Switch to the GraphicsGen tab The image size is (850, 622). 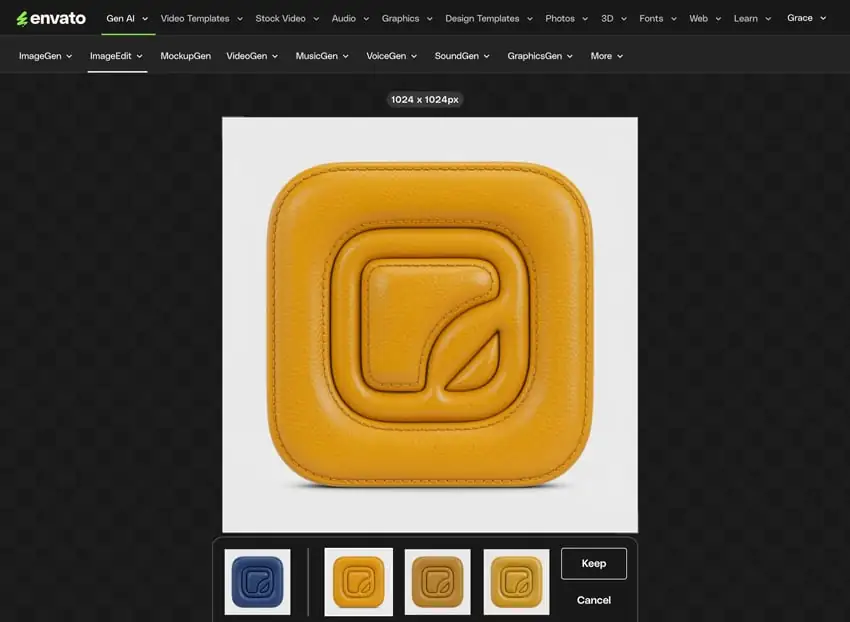click(x=535, y=56)
